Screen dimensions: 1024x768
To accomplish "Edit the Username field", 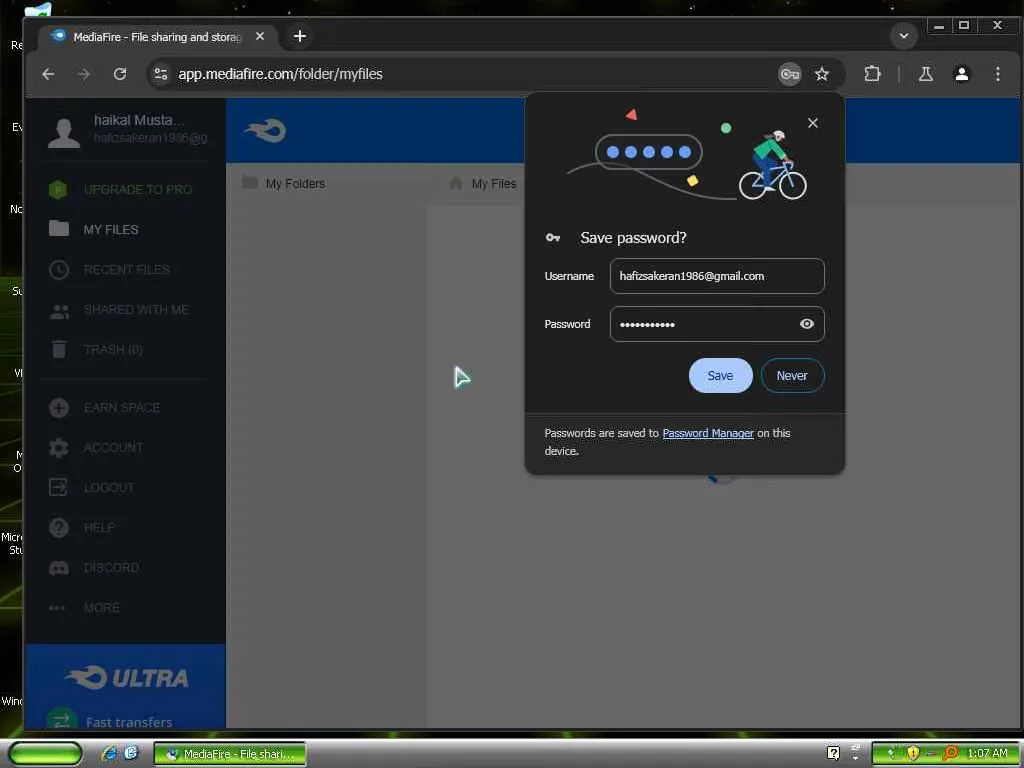I will [x=717, y=276].
